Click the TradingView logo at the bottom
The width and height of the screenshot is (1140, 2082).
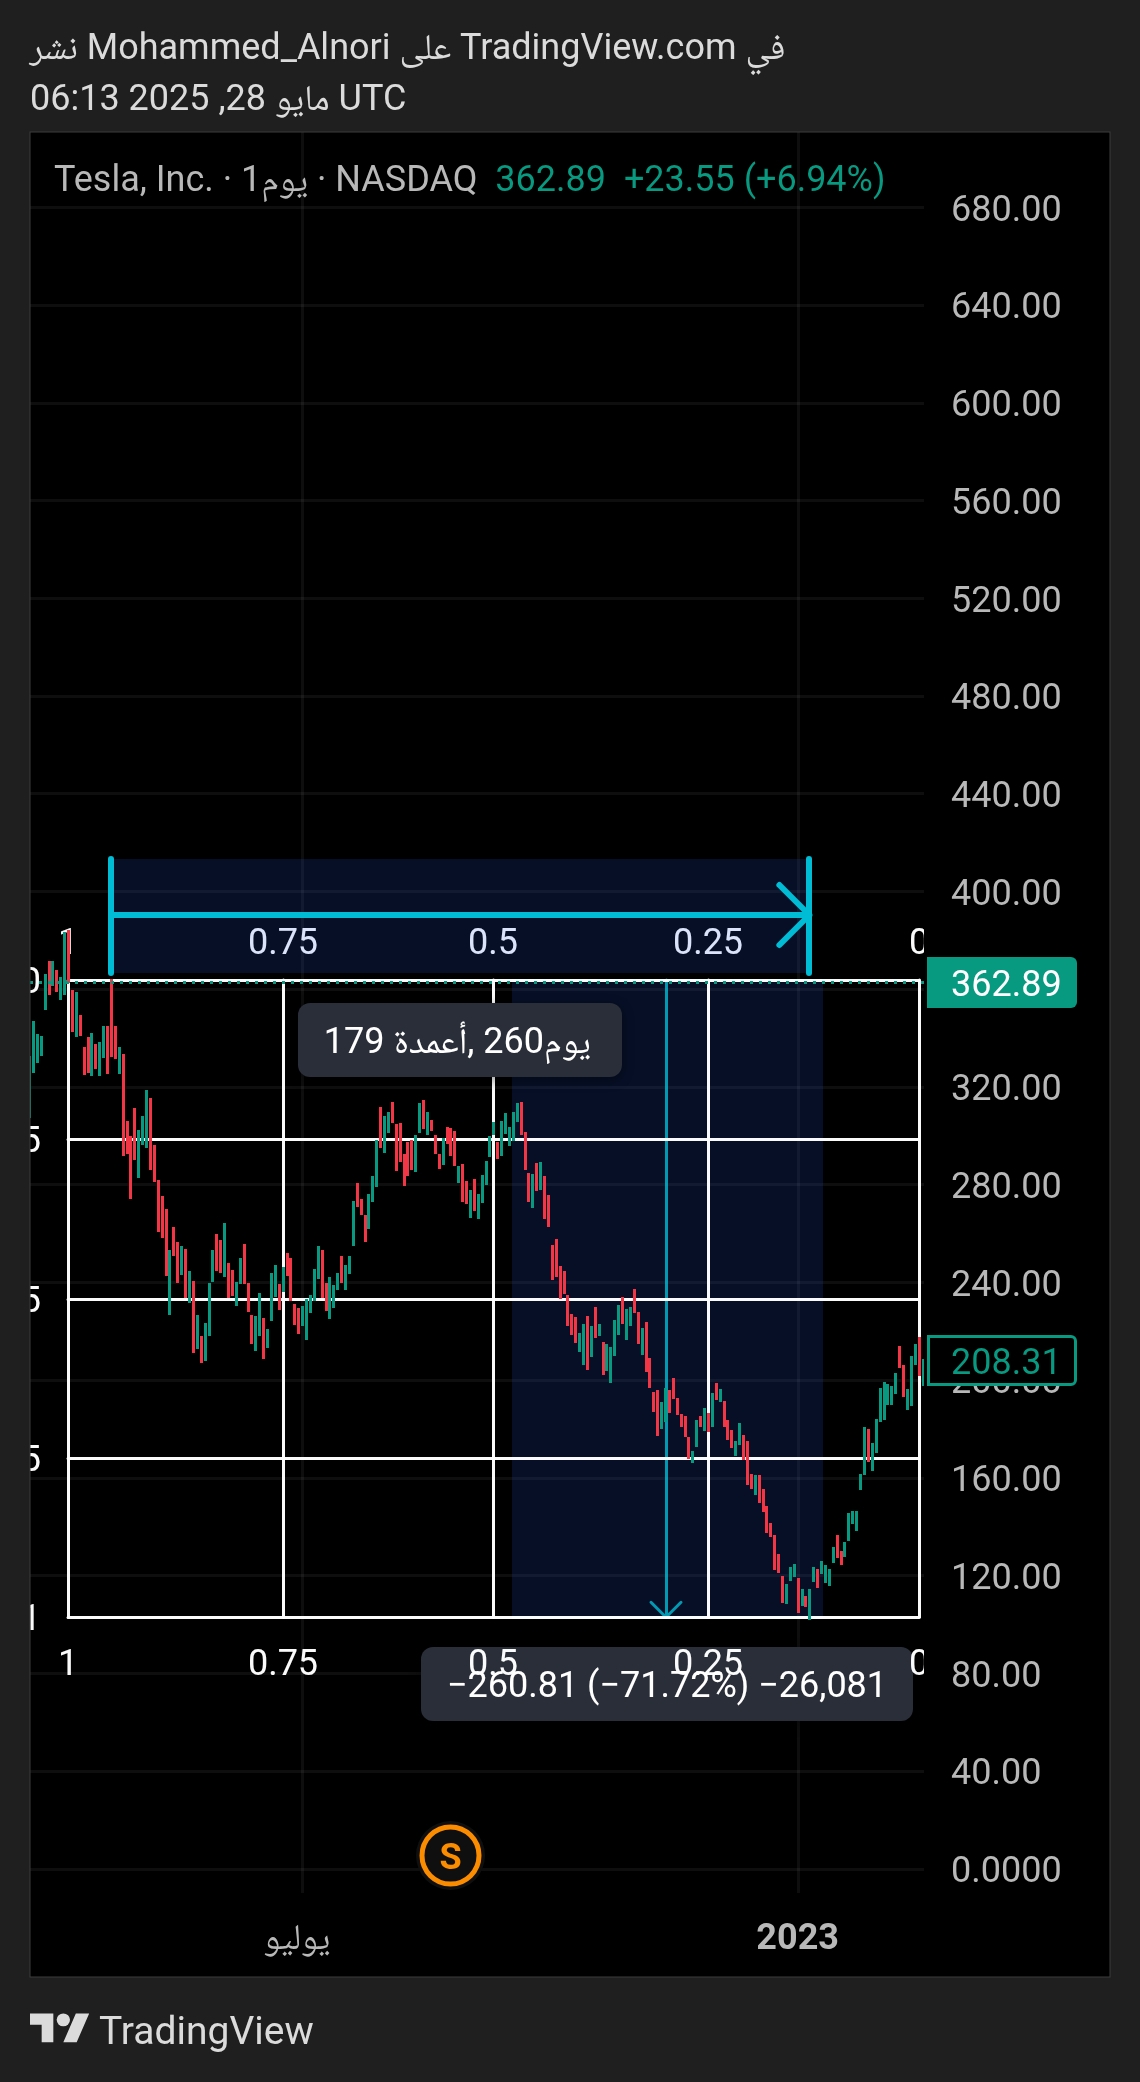pyautogui.click(x=171, y=2030)
